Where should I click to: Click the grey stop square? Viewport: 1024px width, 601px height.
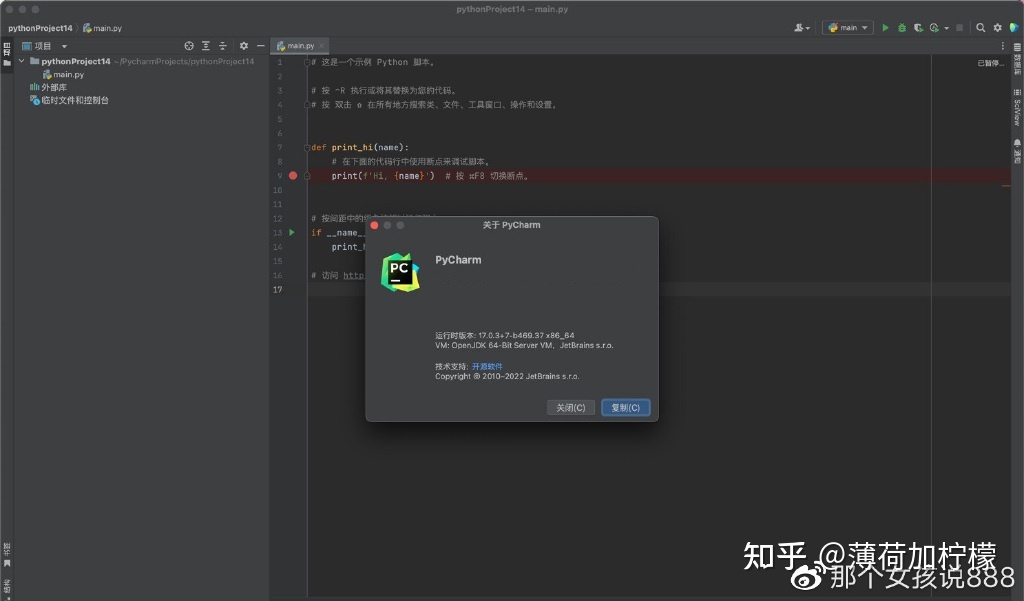[959, 27]
